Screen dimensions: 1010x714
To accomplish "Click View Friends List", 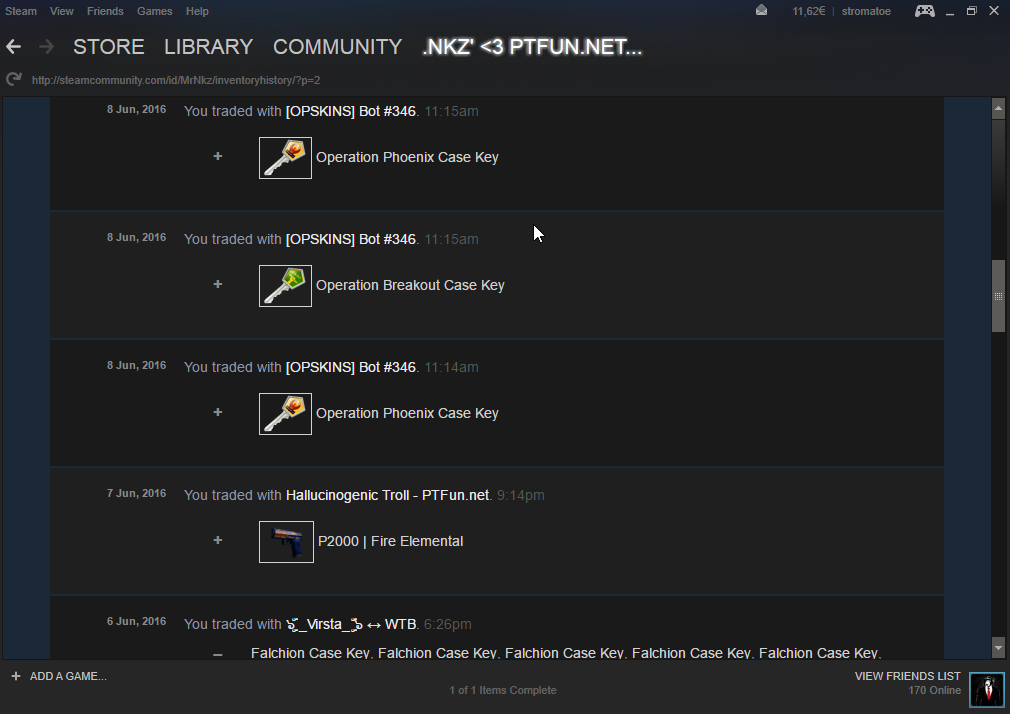I will pos(907,676).
